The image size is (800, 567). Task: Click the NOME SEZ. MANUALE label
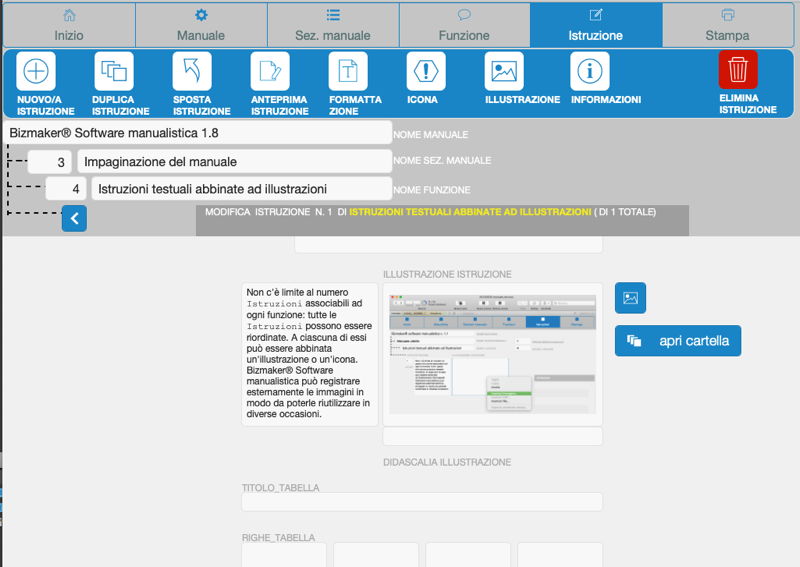[x=442, y=160]
